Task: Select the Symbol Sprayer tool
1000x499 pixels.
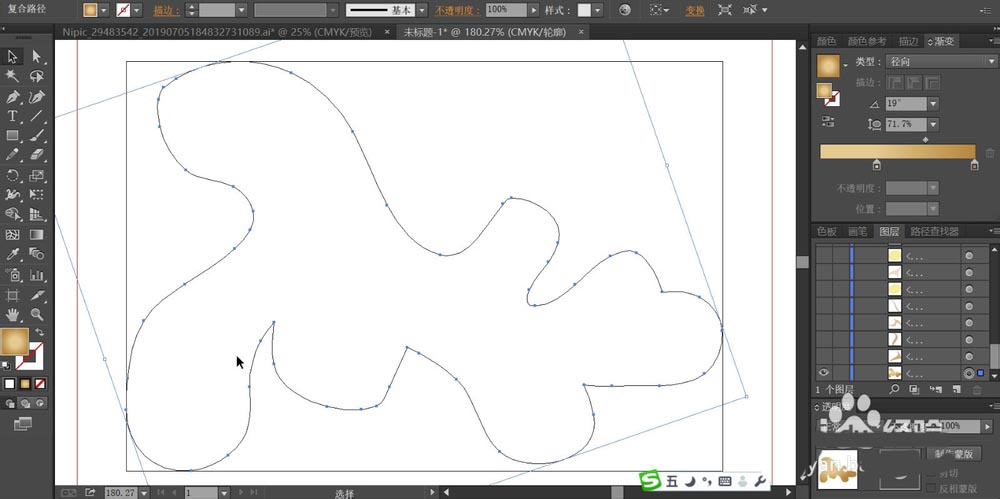Action: tap(12, 275)
